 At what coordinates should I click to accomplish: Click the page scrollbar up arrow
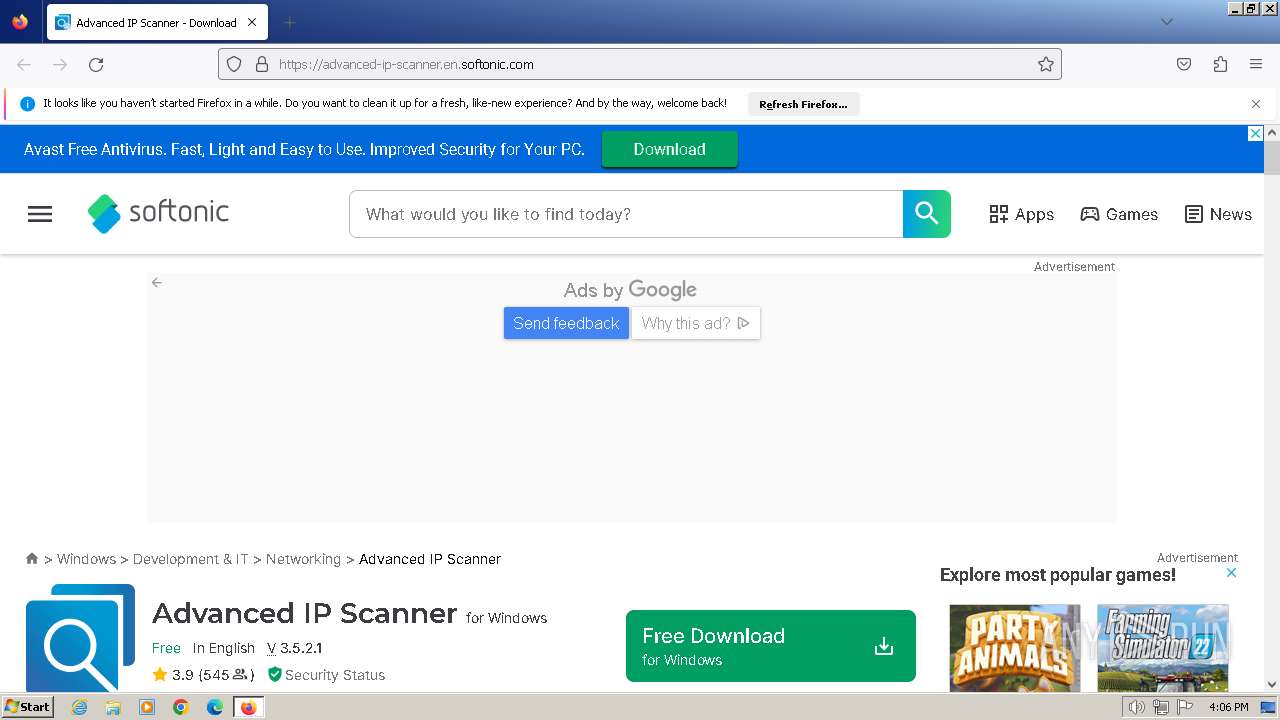tap(1272, 133)
